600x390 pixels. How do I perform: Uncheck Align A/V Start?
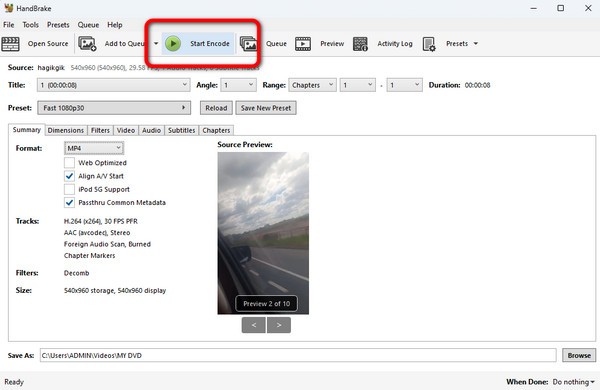coord(69,176)
